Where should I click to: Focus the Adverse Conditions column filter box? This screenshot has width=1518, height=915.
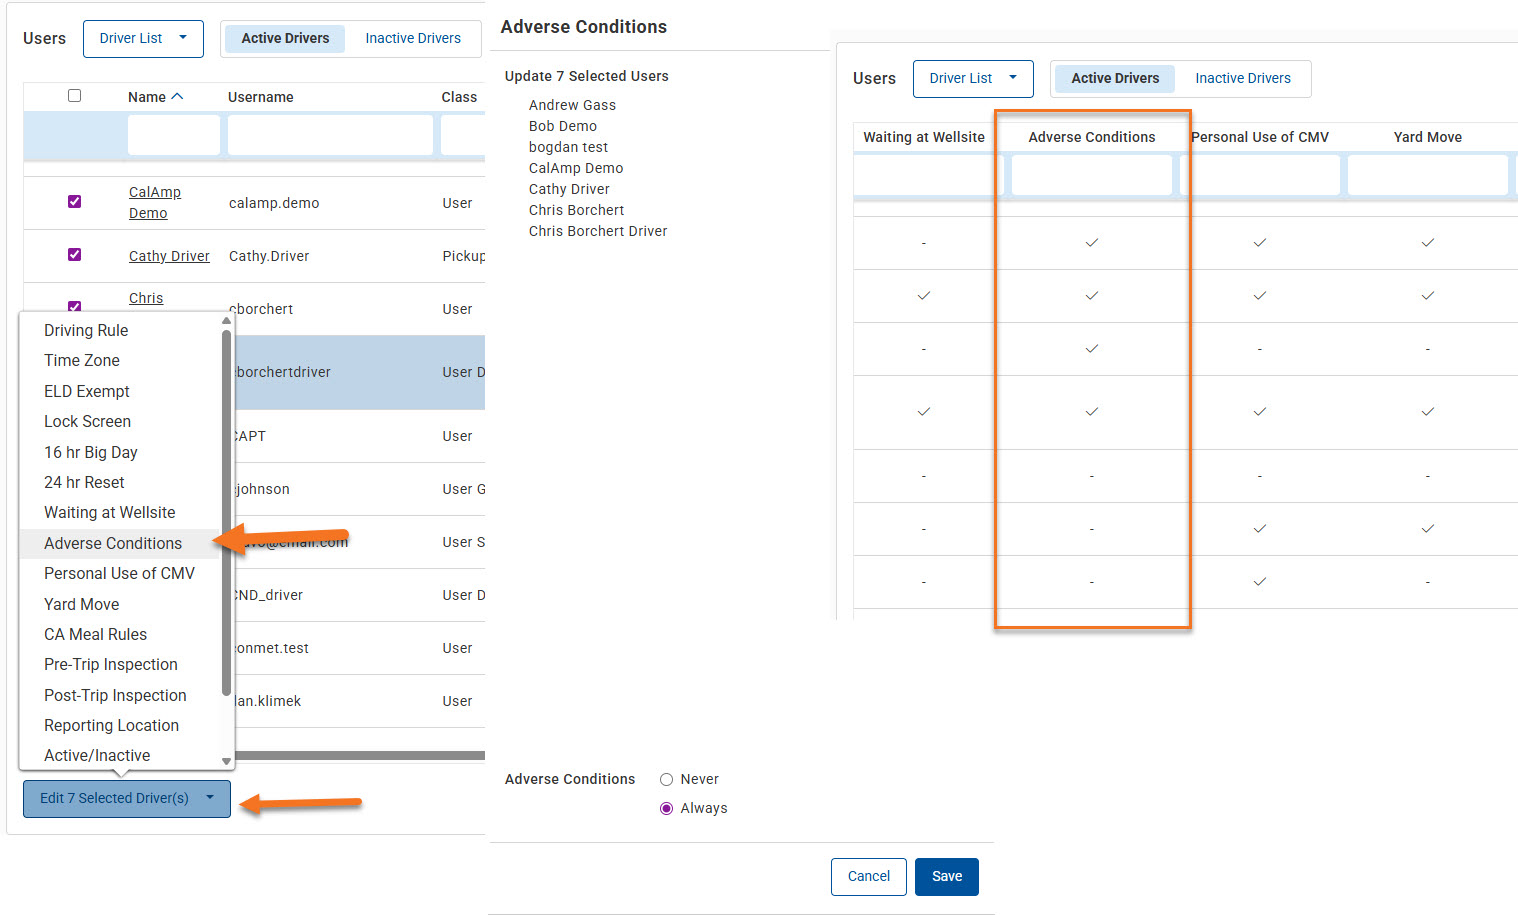(1091, 175)
